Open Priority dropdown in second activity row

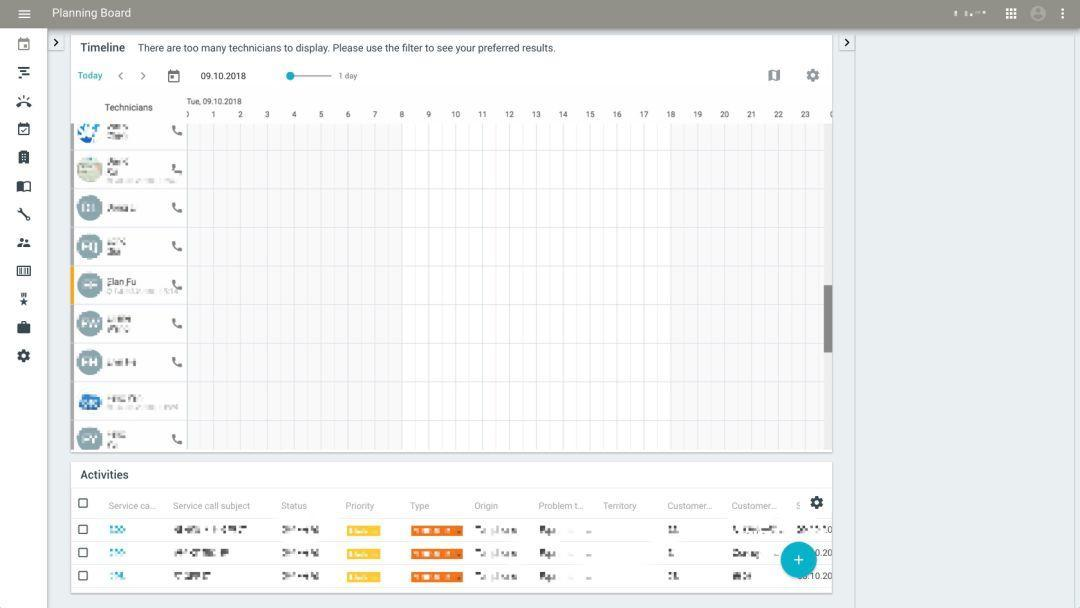(x=363, y=554)
